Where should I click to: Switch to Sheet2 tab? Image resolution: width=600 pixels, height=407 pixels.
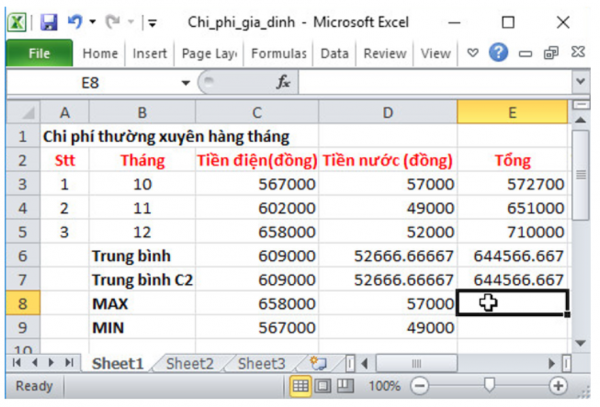[x=190, y=363]
